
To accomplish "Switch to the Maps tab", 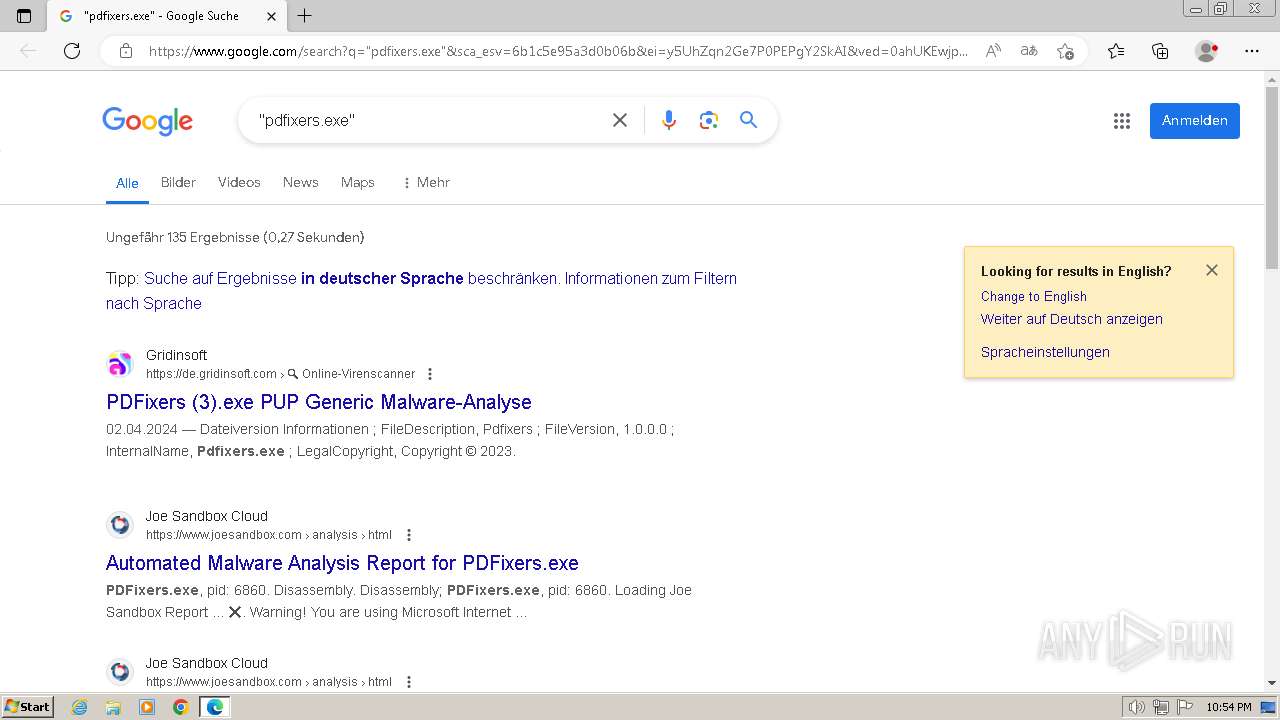I will (x=357, y=182).
